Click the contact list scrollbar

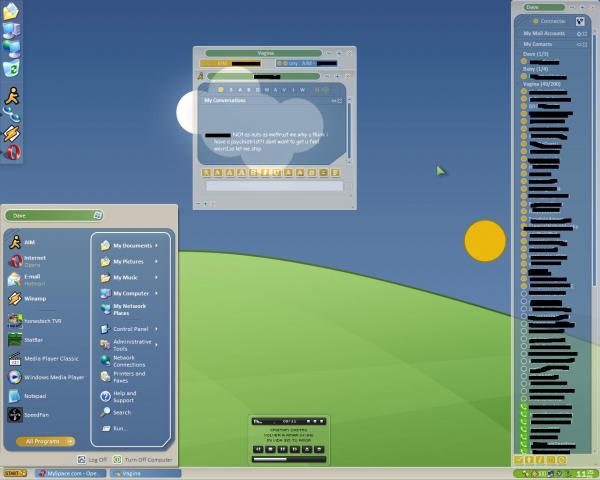594,159
